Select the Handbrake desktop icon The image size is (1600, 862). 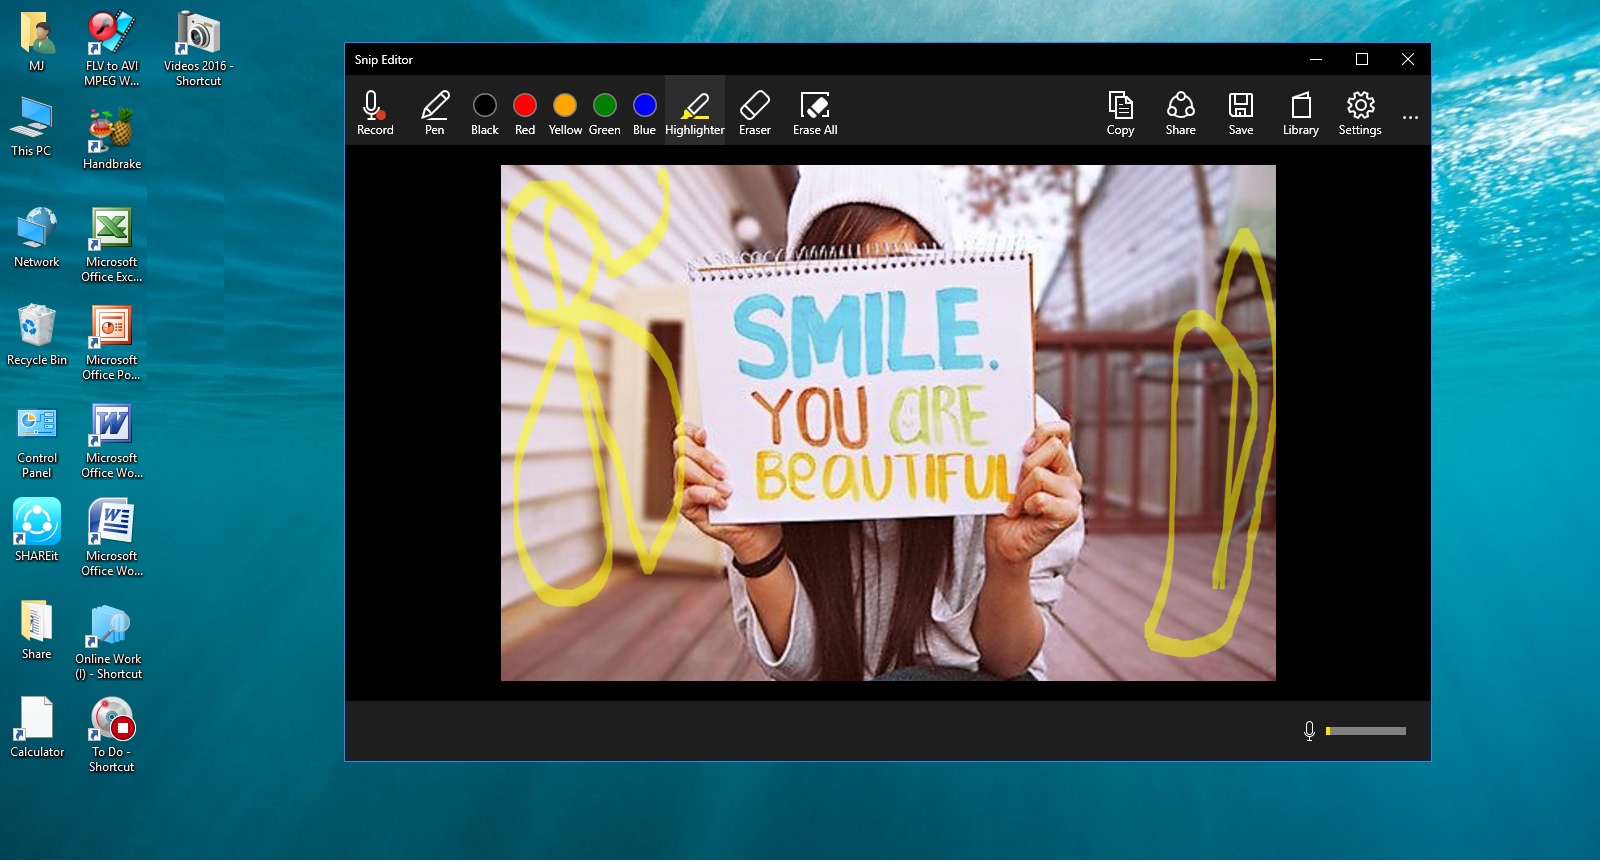[x=112, y=138]
